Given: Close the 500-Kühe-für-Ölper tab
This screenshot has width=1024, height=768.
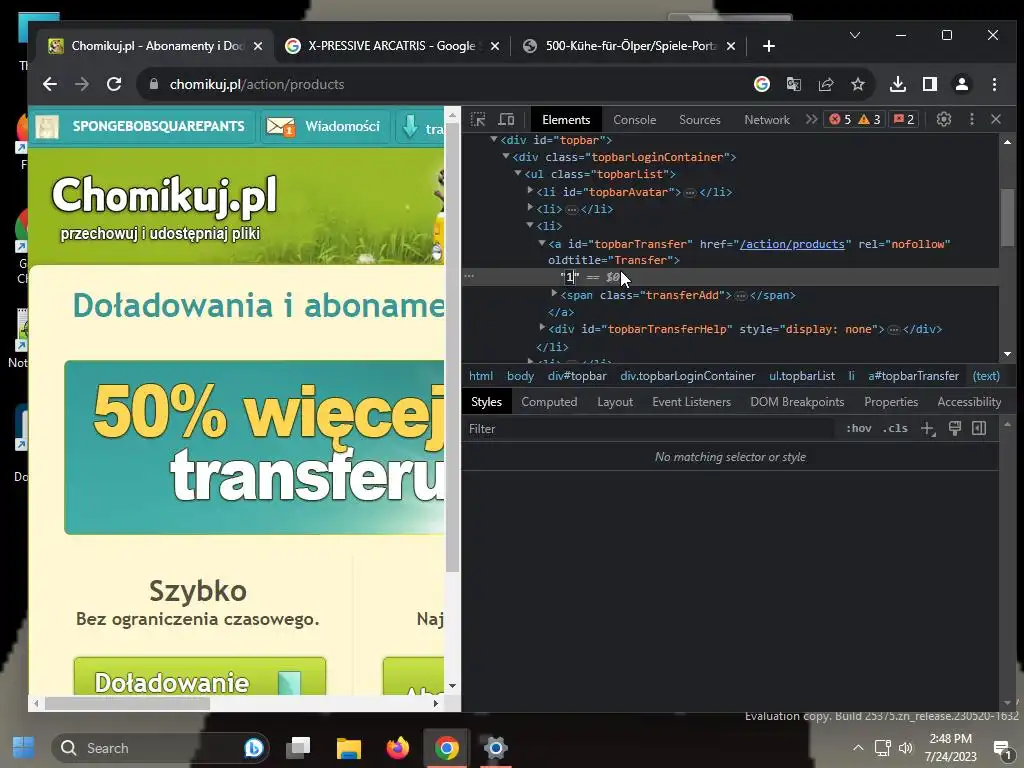Looking at the screenshot, I should pos(731,46).
